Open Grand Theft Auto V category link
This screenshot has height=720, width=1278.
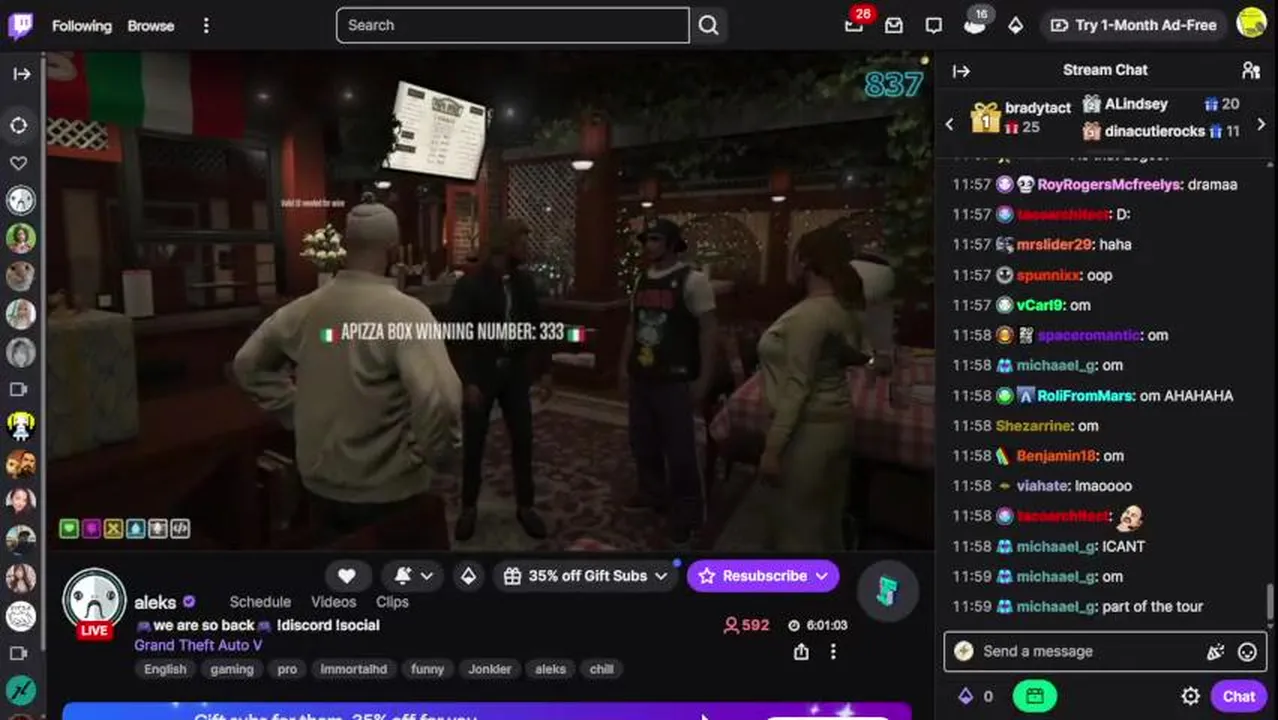coord(198,645)
